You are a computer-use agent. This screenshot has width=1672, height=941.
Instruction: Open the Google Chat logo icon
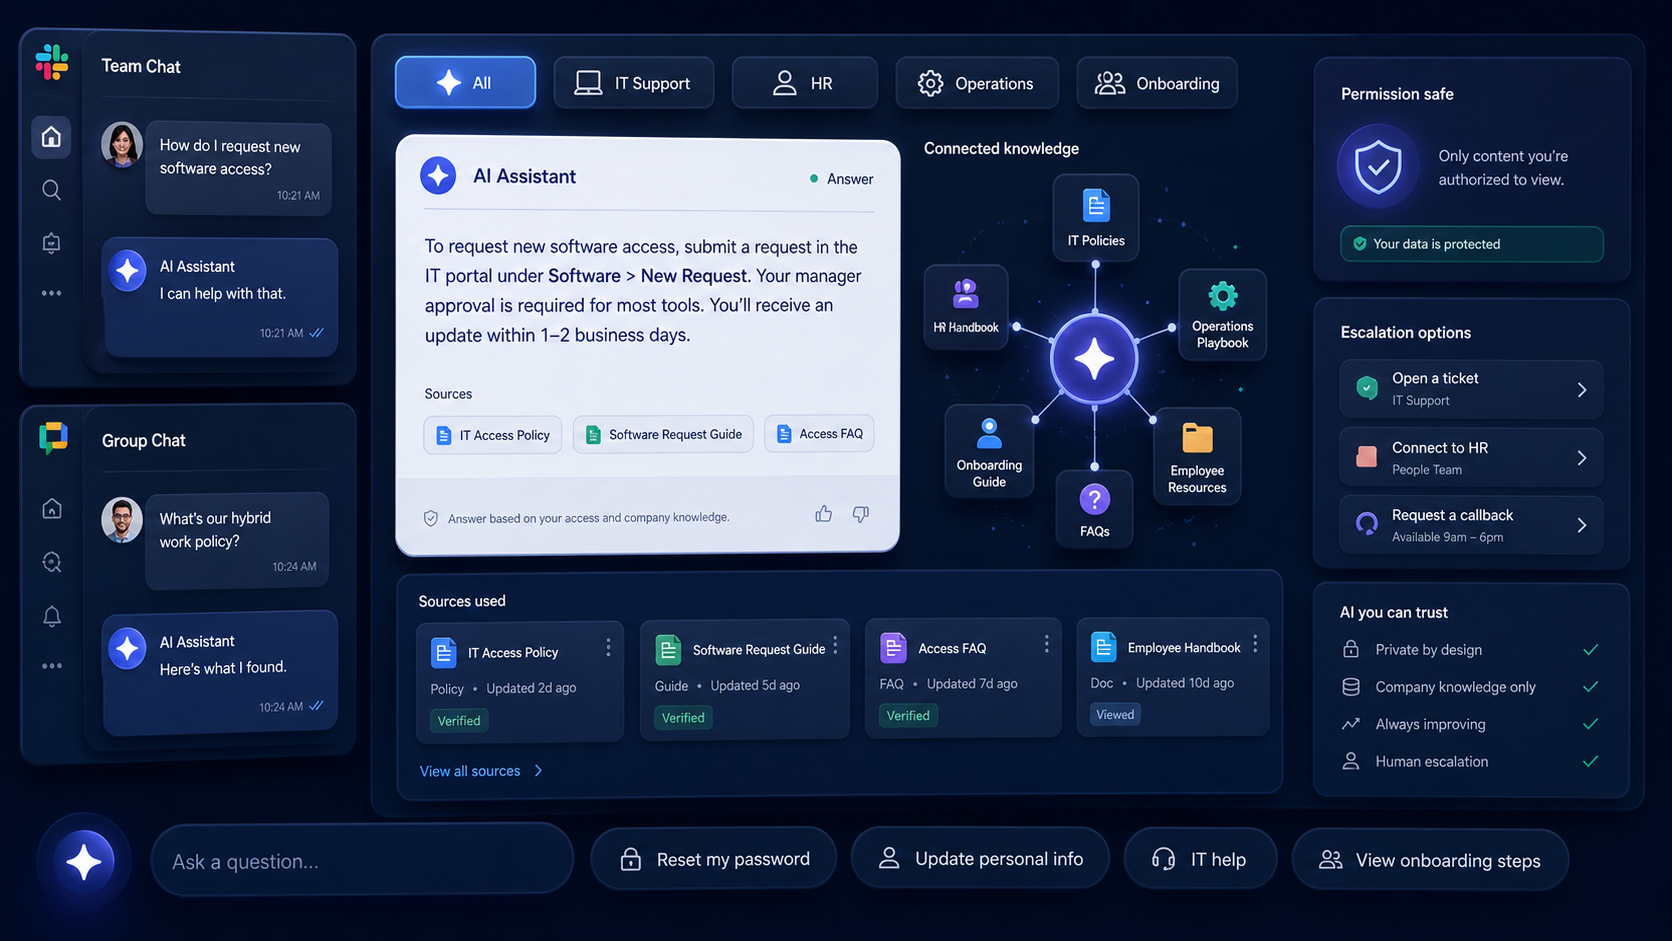click(53, 437)
